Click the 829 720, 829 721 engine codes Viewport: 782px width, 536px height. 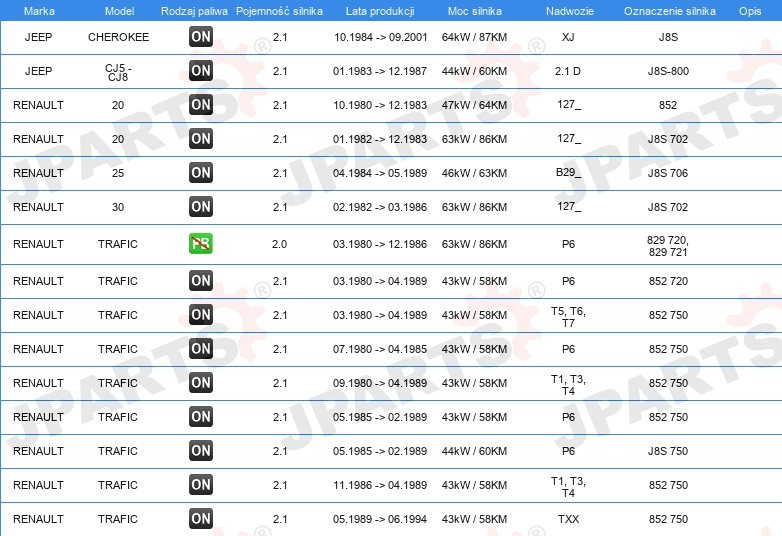pyautogui.click(x=668, y=246)
